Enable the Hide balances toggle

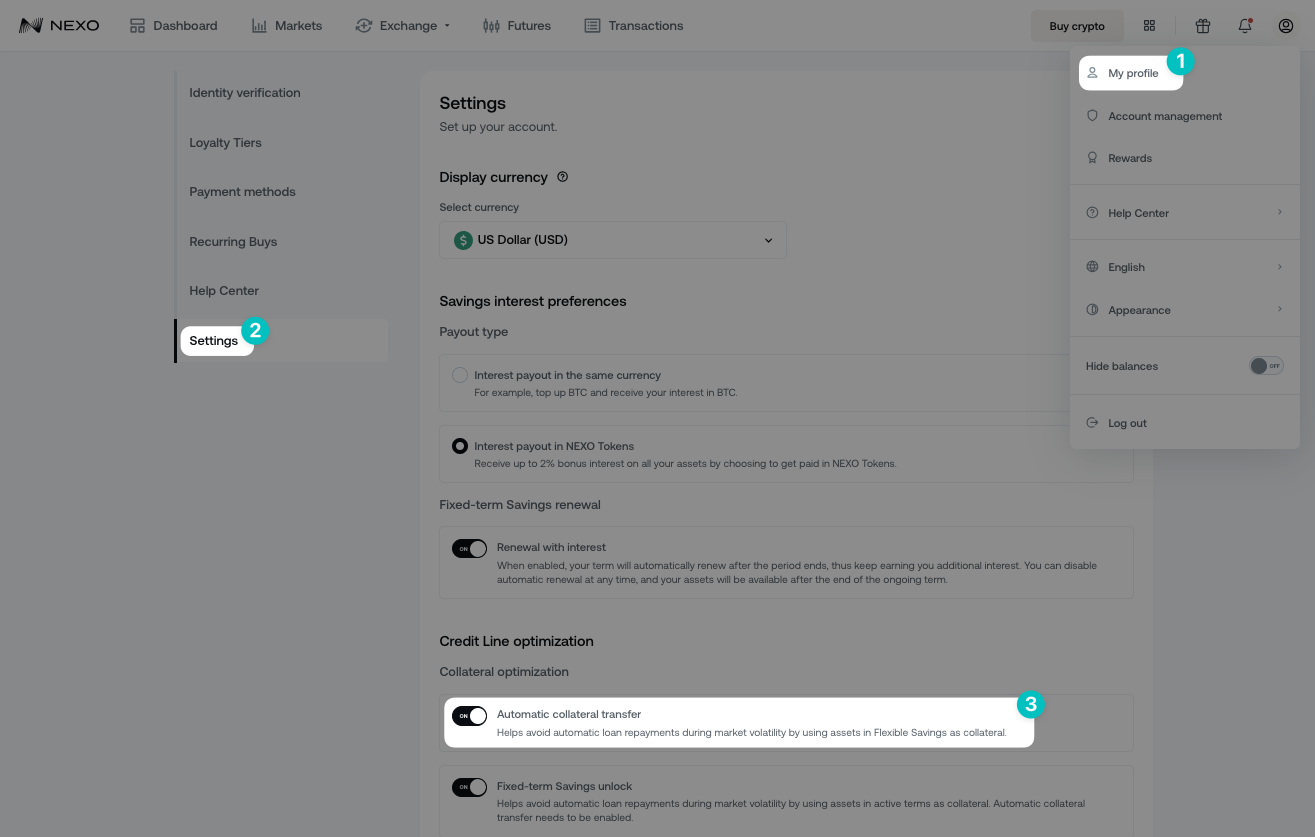[x=1266, y=366]
